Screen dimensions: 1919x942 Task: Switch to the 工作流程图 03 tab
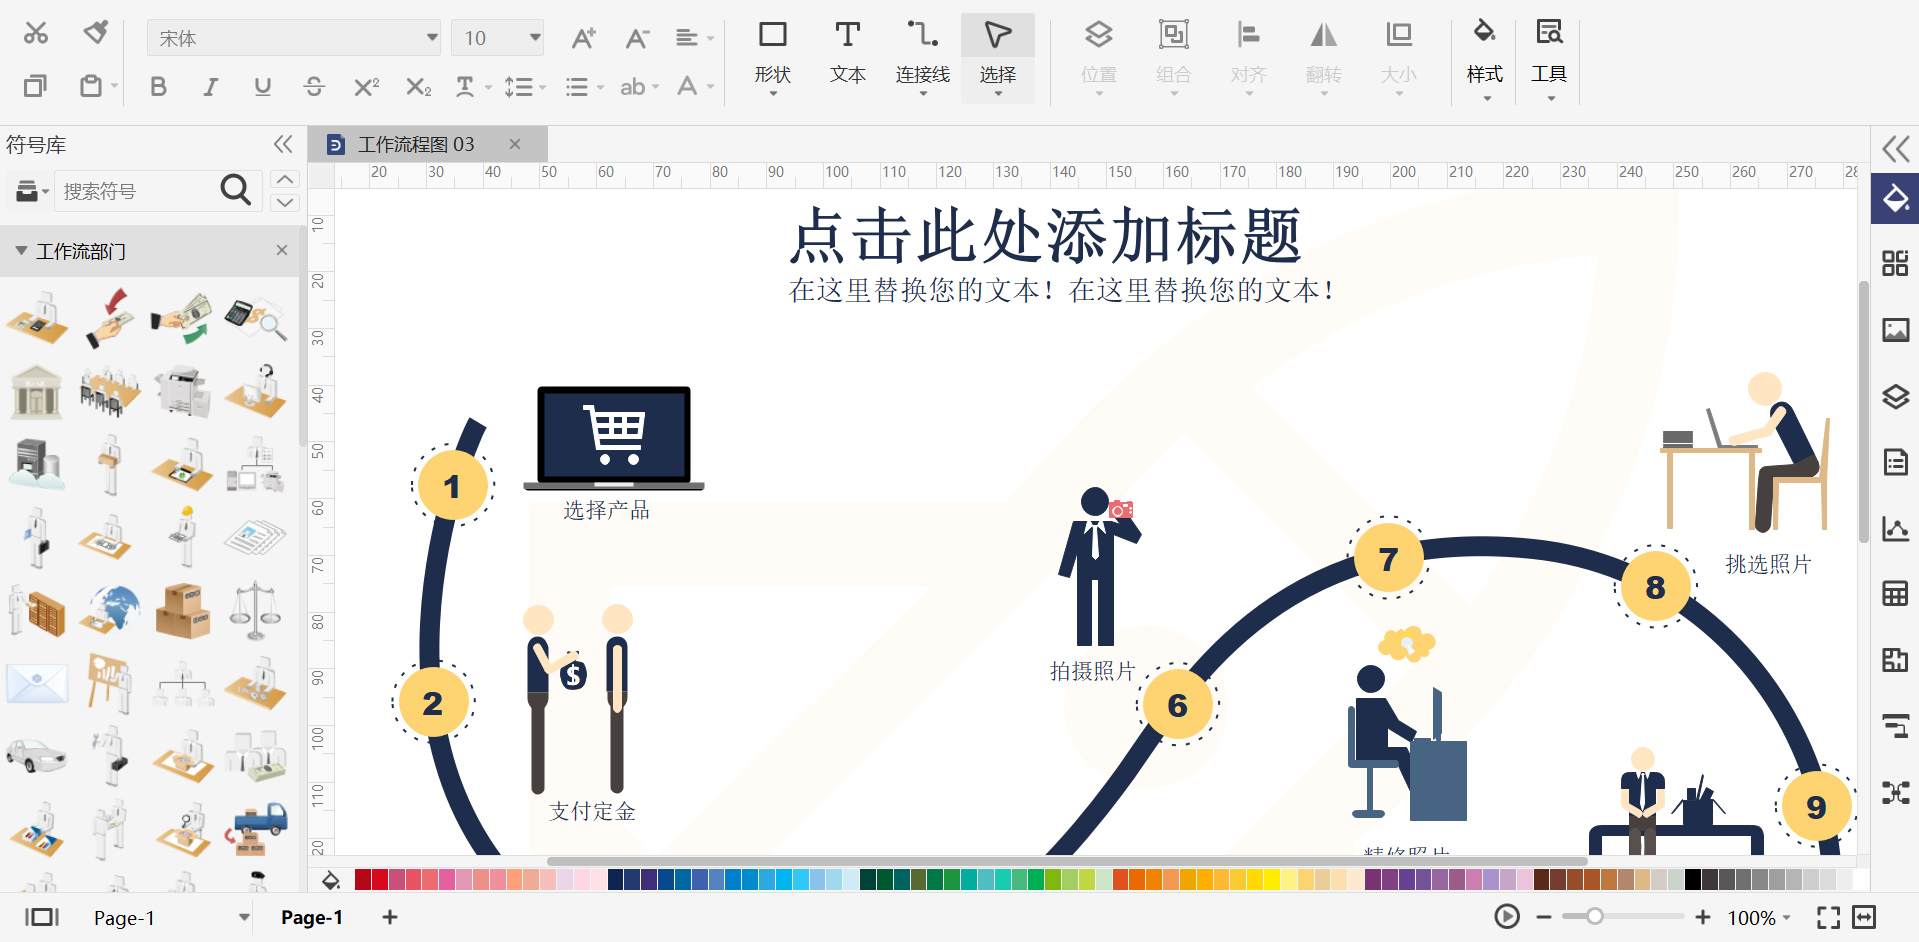[x=416, y=144]
